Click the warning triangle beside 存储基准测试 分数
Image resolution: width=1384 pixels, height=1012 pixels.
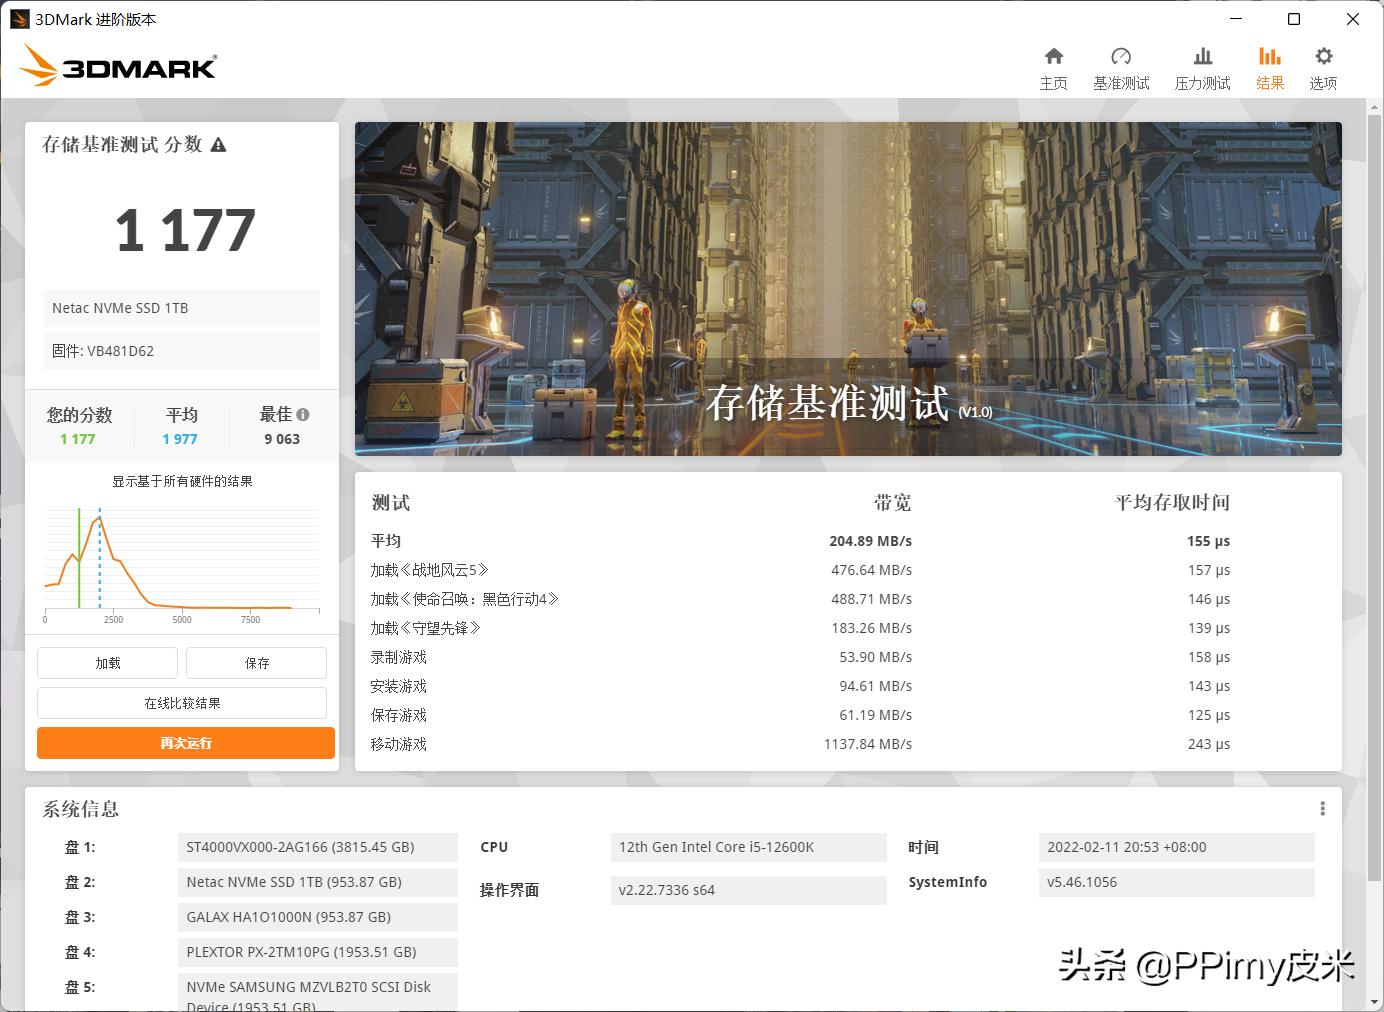point(218,144)
